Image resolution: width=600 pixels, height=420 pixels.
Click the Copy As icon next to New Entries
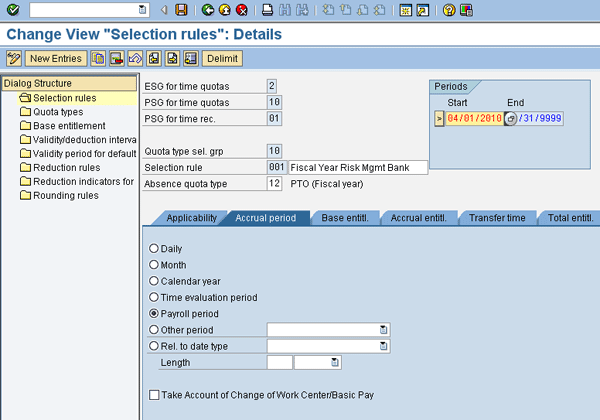coord(99,59)
